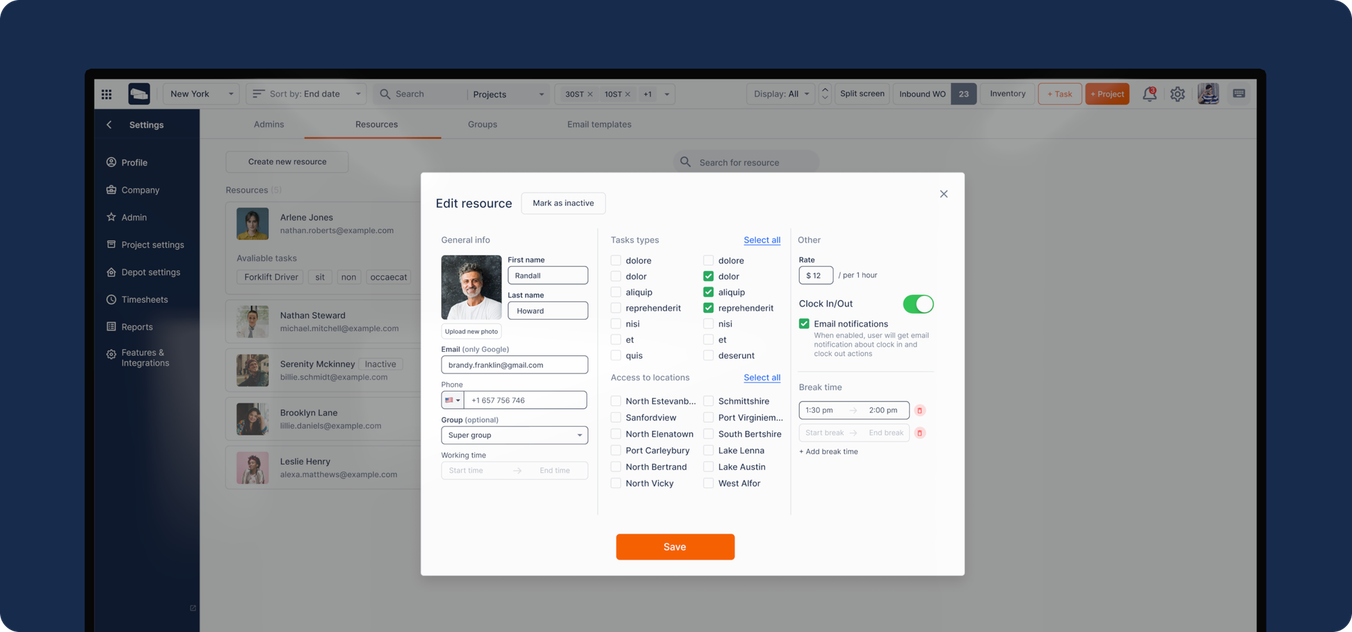Click Mark as inactive
The width and height of the screenshot is (1352, 632).
pyautogui.click(x=563, y=203)
